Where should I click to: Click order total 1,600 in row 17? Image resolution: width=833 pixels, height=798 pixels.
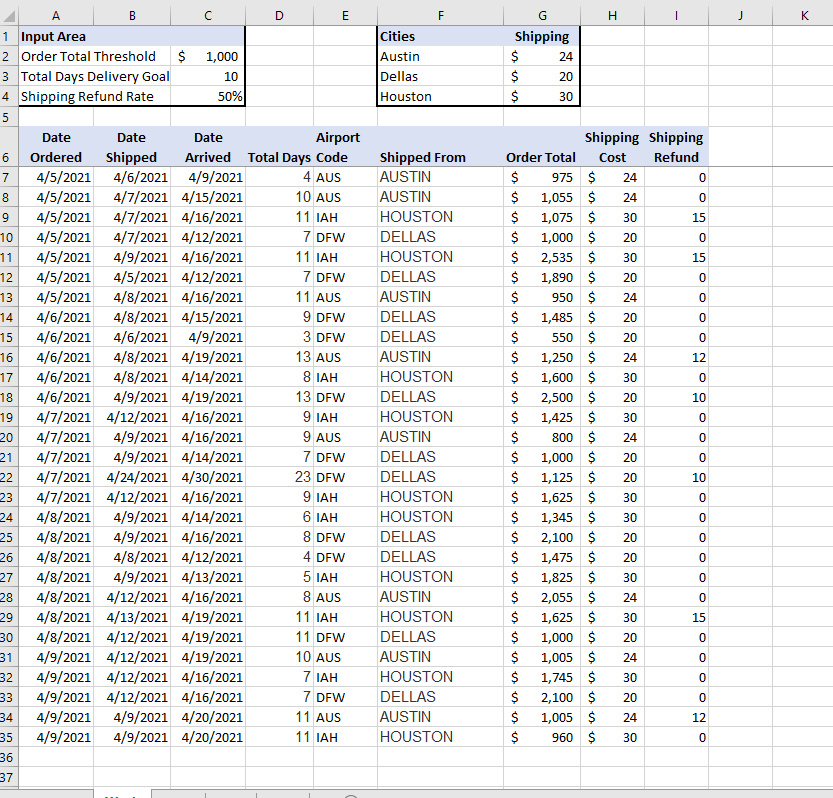542,378
